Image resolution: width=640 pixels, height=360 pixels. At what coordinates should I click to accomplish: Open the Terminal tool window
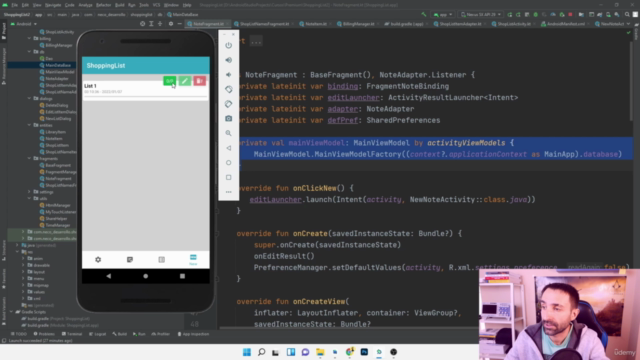pos(72,334)
